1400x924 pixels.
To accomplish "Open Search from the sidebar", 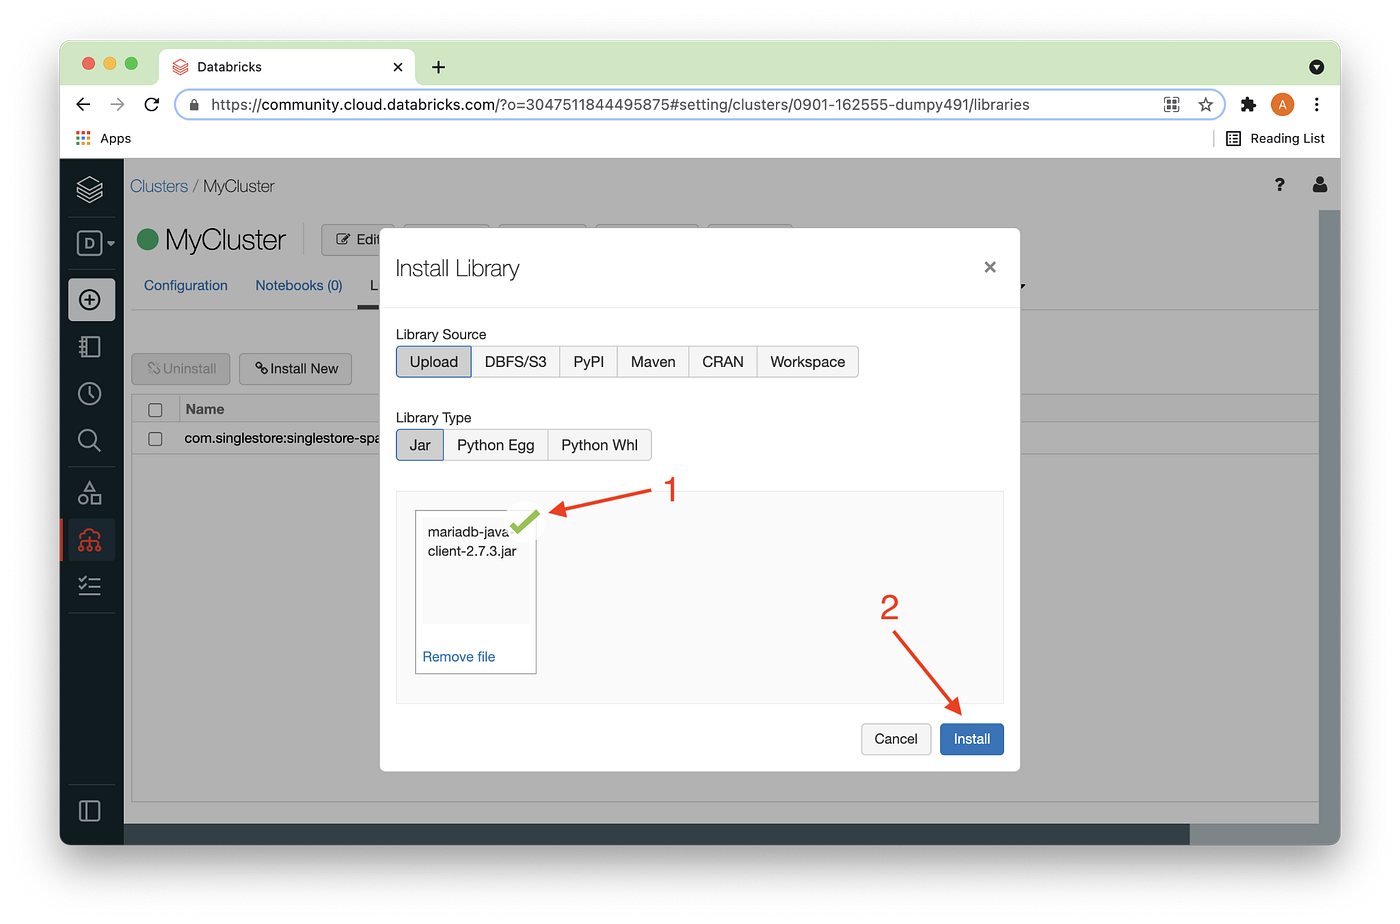I will coord(90,440).
